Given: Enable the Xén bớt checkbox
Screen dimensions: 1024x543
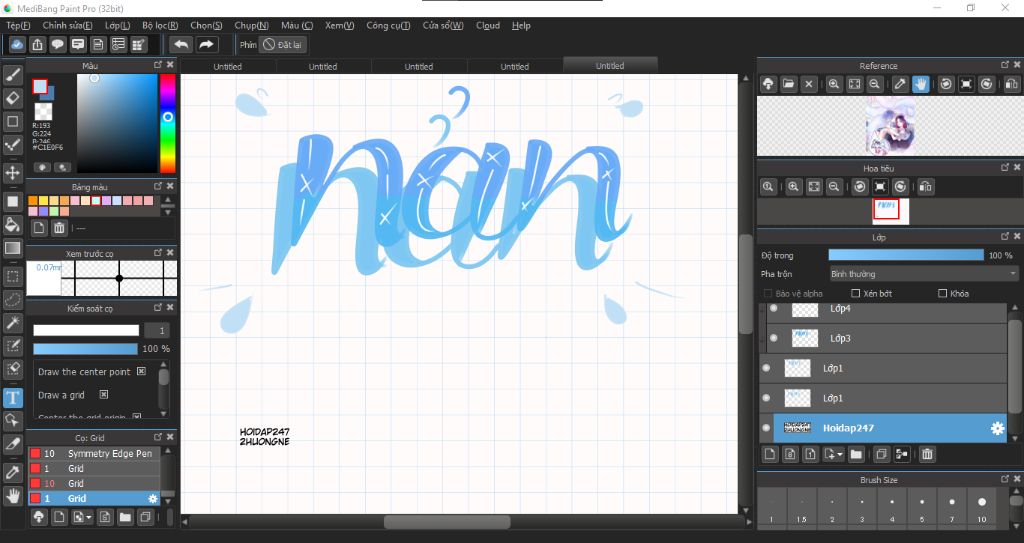Looking at the screenshot, I should 856,293.
